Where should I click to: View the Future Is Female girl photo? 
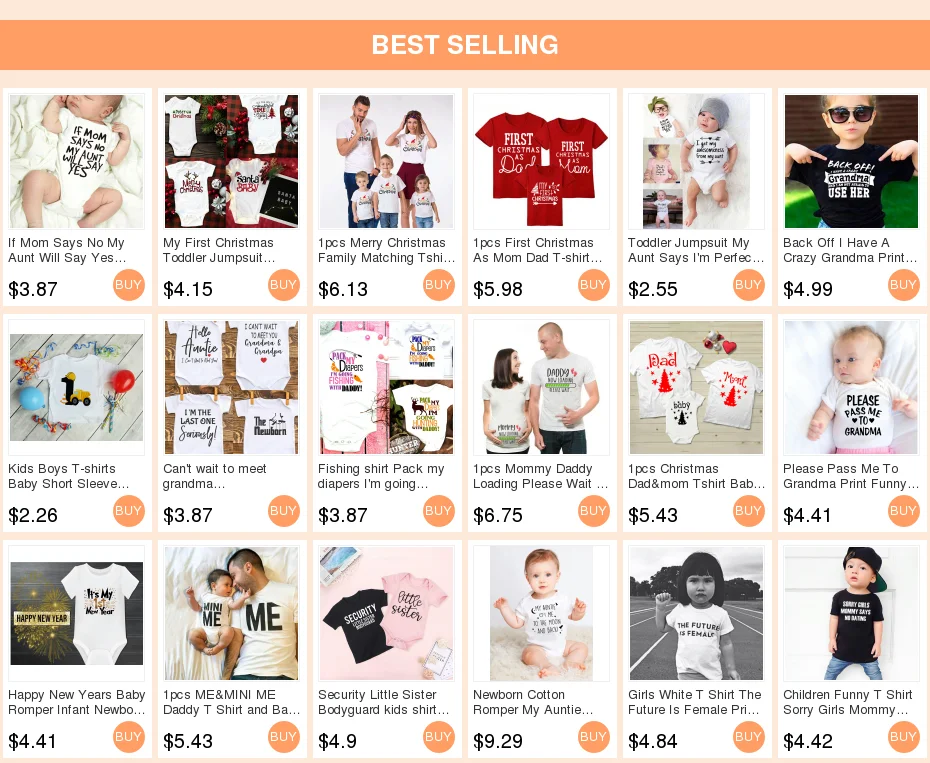(x=696, y=613)
